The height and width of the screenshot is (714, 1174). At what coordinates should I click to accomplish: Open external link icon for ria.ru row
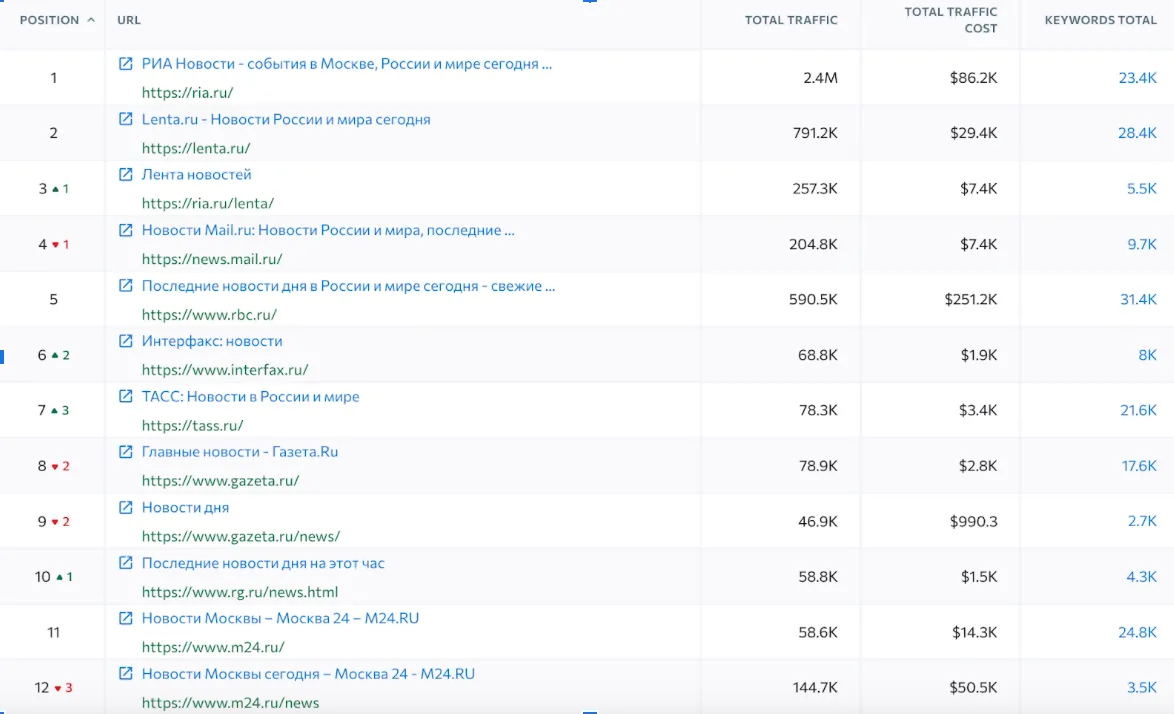coord(126,64)
